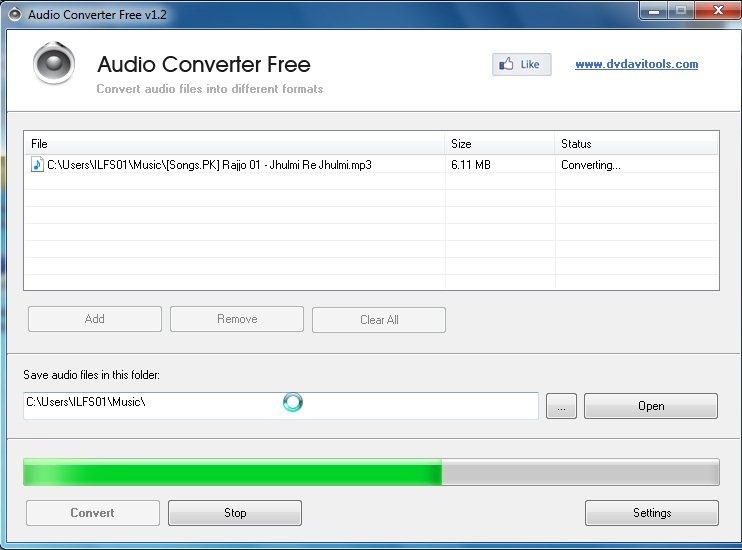Image resolution: width=742 pixels, height=550 pixels.
Task: Click the Add button
Action: click(95, 319)
